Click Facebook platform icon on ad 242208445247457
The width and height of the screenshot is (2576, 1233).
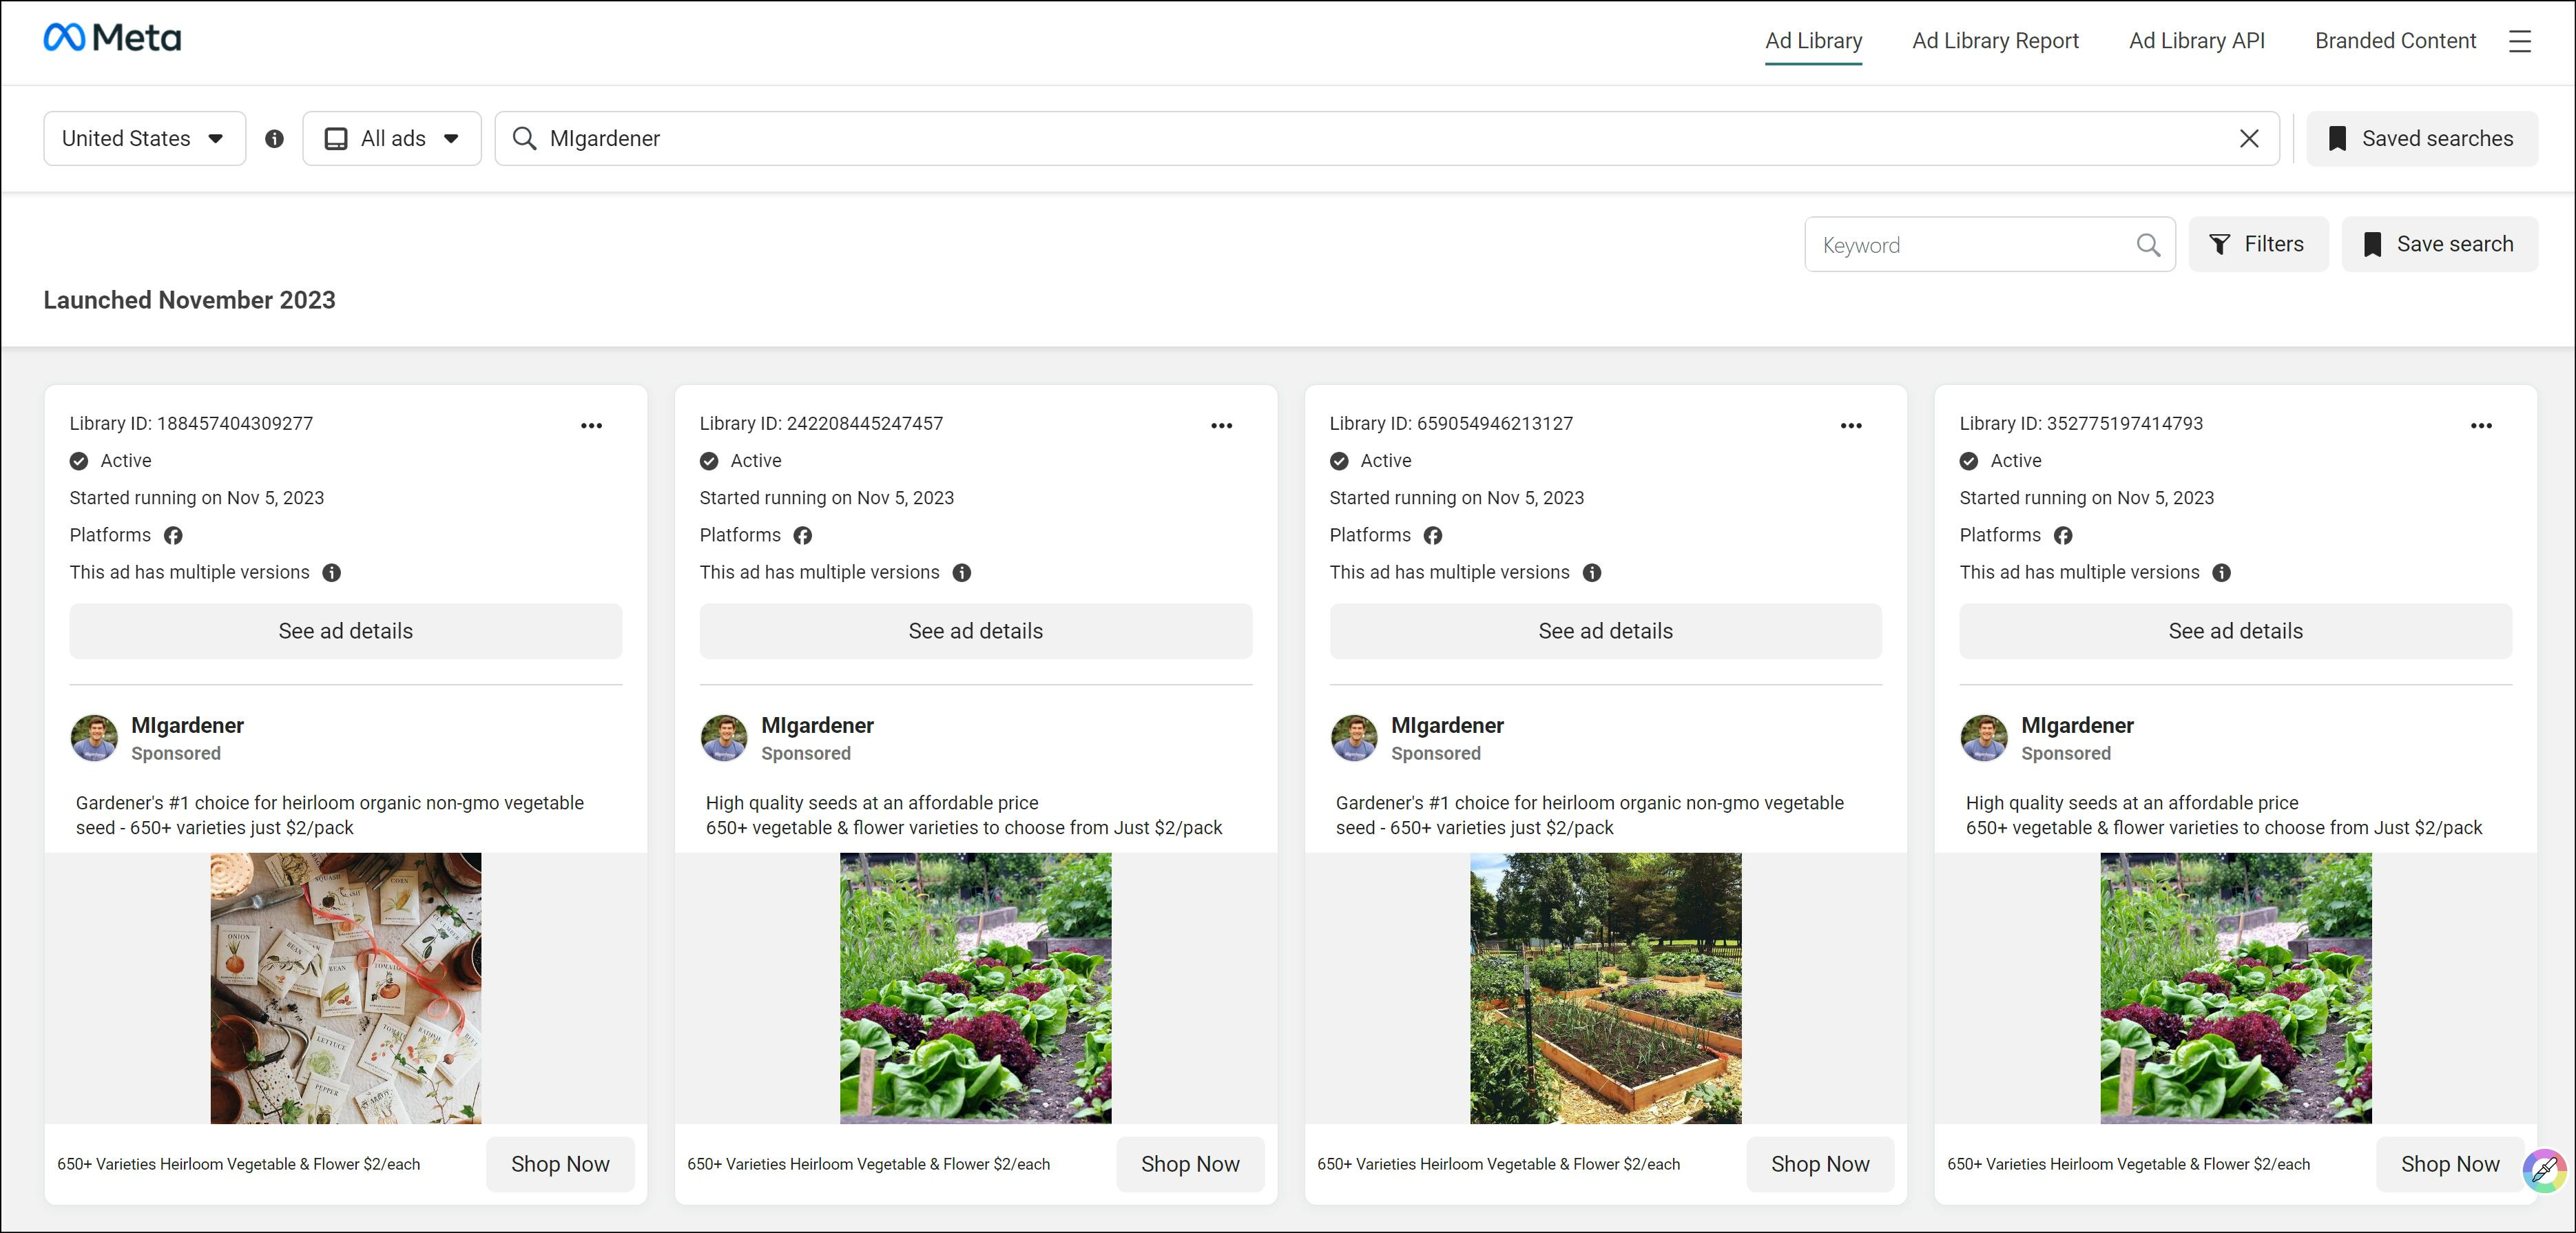tap(803, 536)
